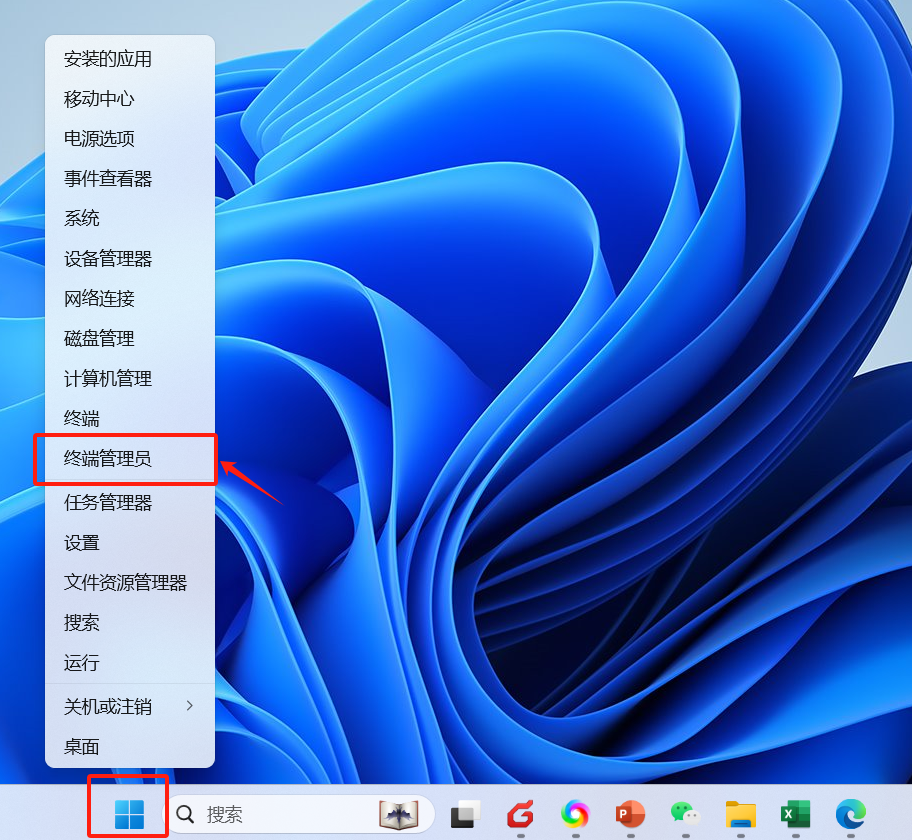The width and height of the screenshot is (912, 840).
Task: Select 计算机管理 menu entry
Action: coord(130,378)
